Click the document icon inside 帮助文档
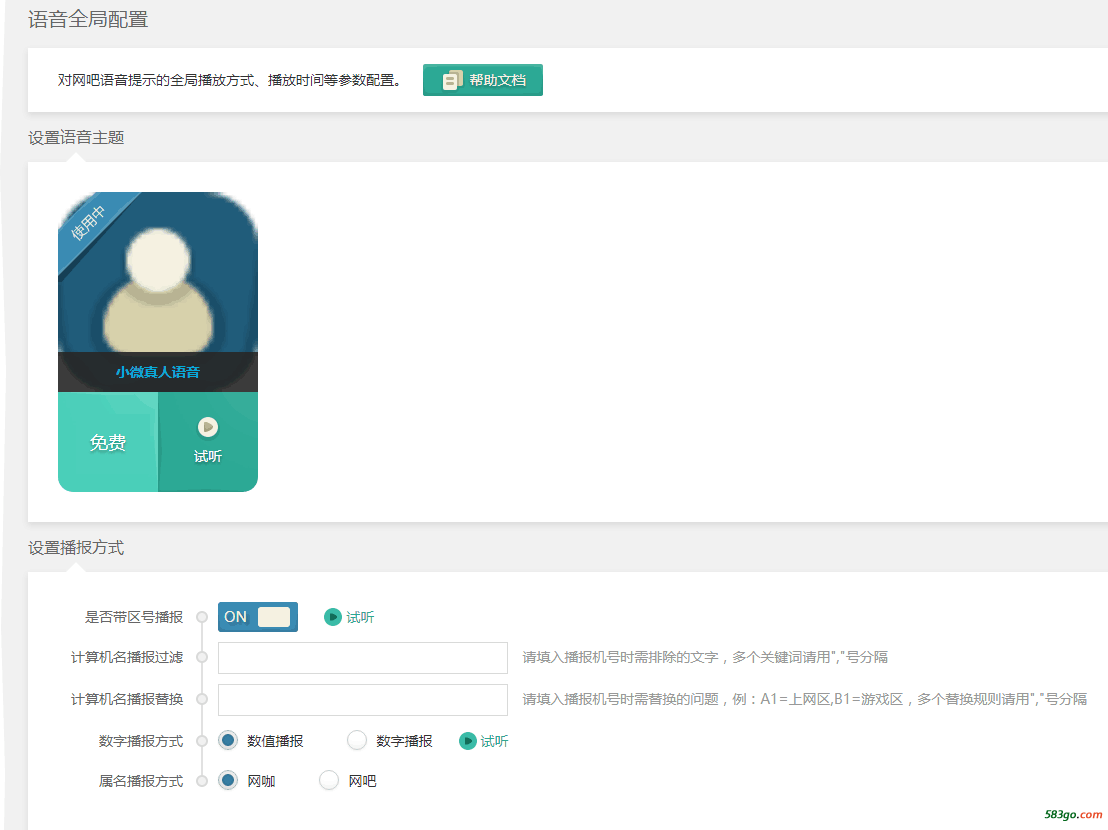1108x830 pixels. click(453, 80)
